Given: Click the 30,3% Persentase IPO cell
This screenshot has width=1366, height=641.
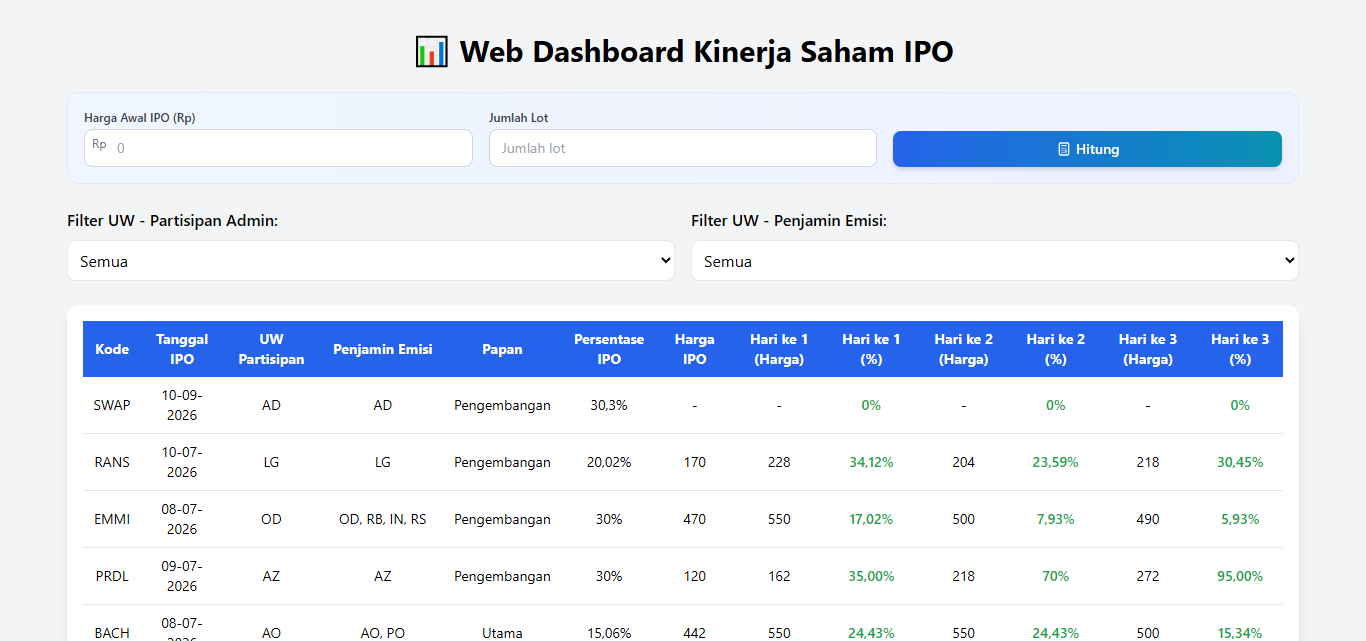Looking at the screenshot, I should tap(609, 405).
